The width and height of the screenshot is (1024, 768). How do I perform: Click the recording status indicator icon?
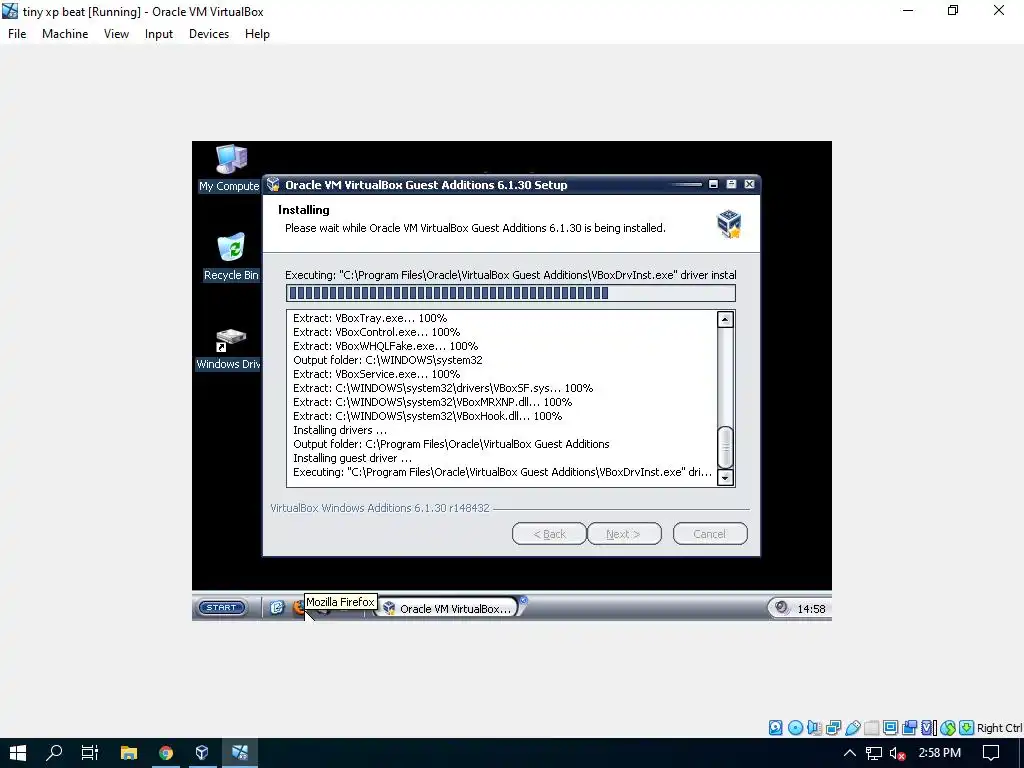pos(909,728)
